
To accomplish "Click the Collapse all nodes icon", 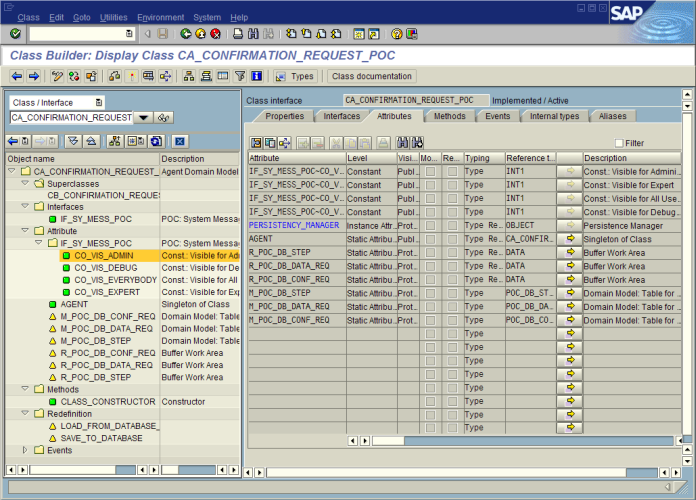I will click(91, 141).
